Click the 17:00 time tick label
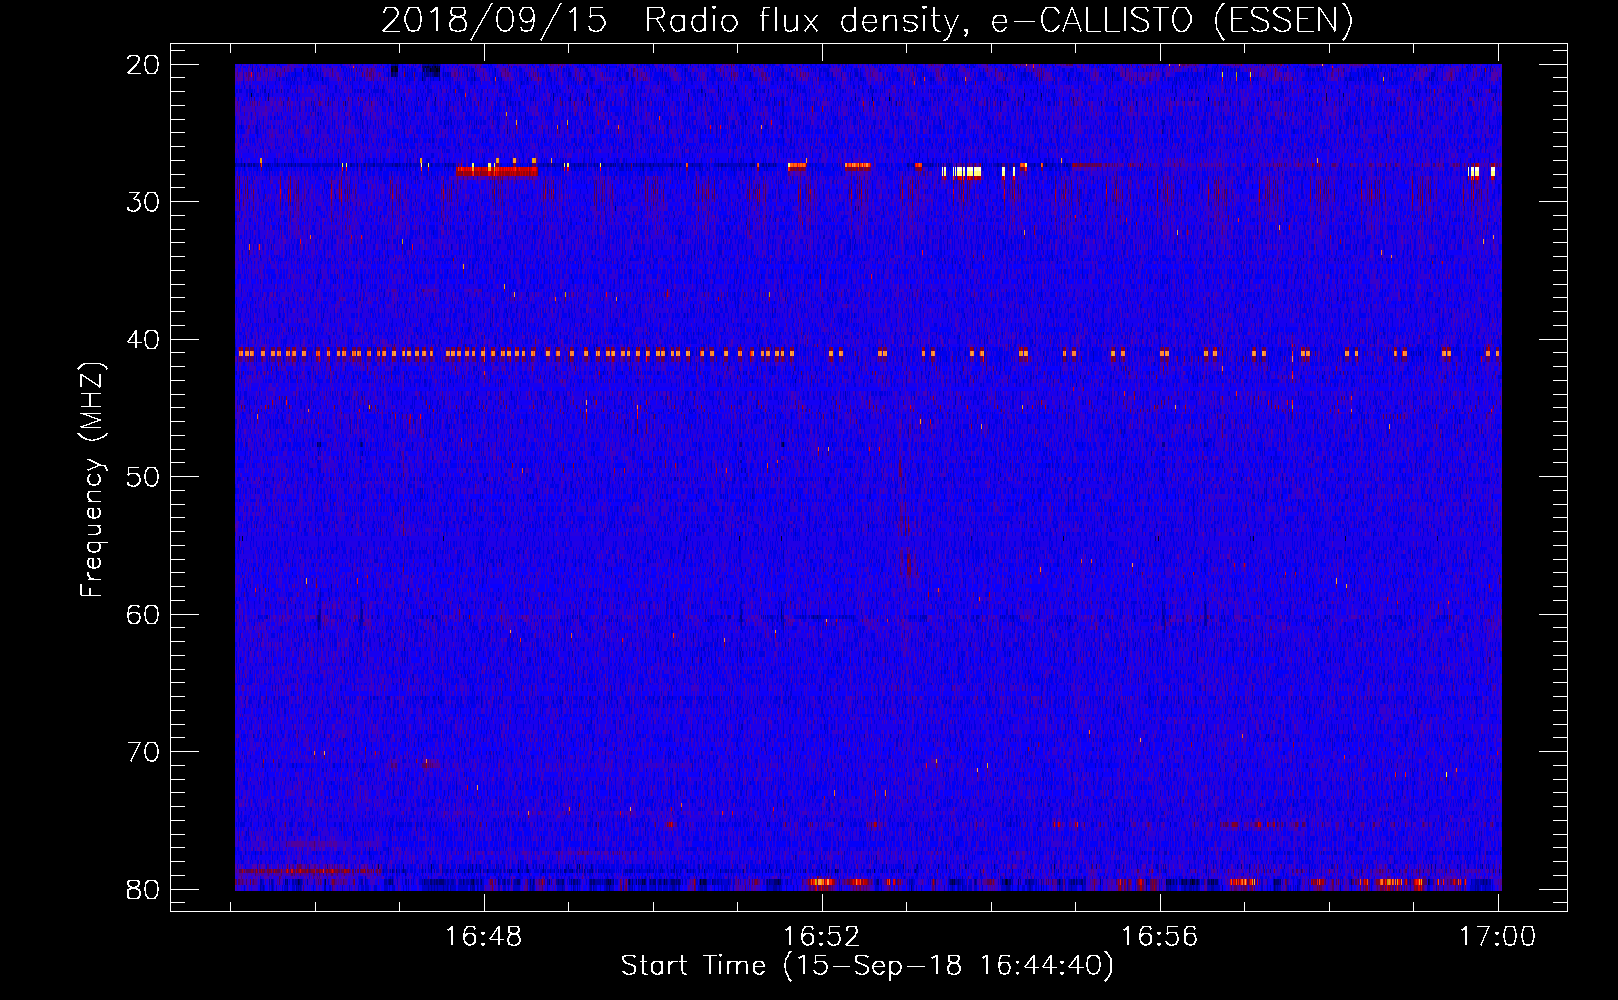The width and height of the screenshot is (1618, 1000). (1497, 936)
